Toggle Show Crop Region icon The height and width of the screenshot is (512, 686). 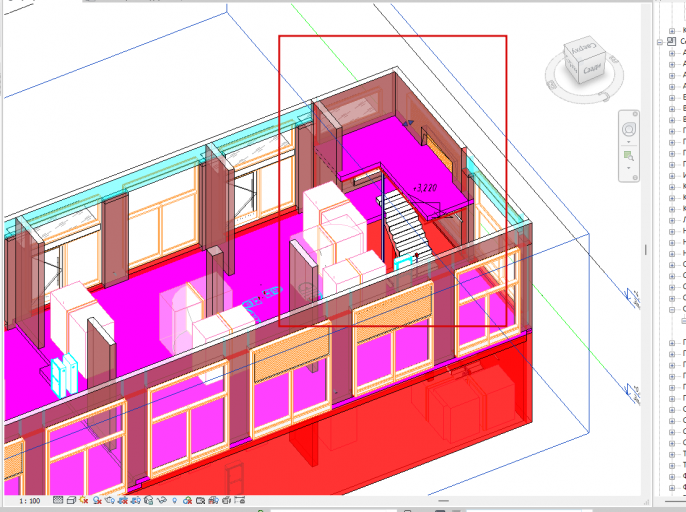click(x=136, y=500)
